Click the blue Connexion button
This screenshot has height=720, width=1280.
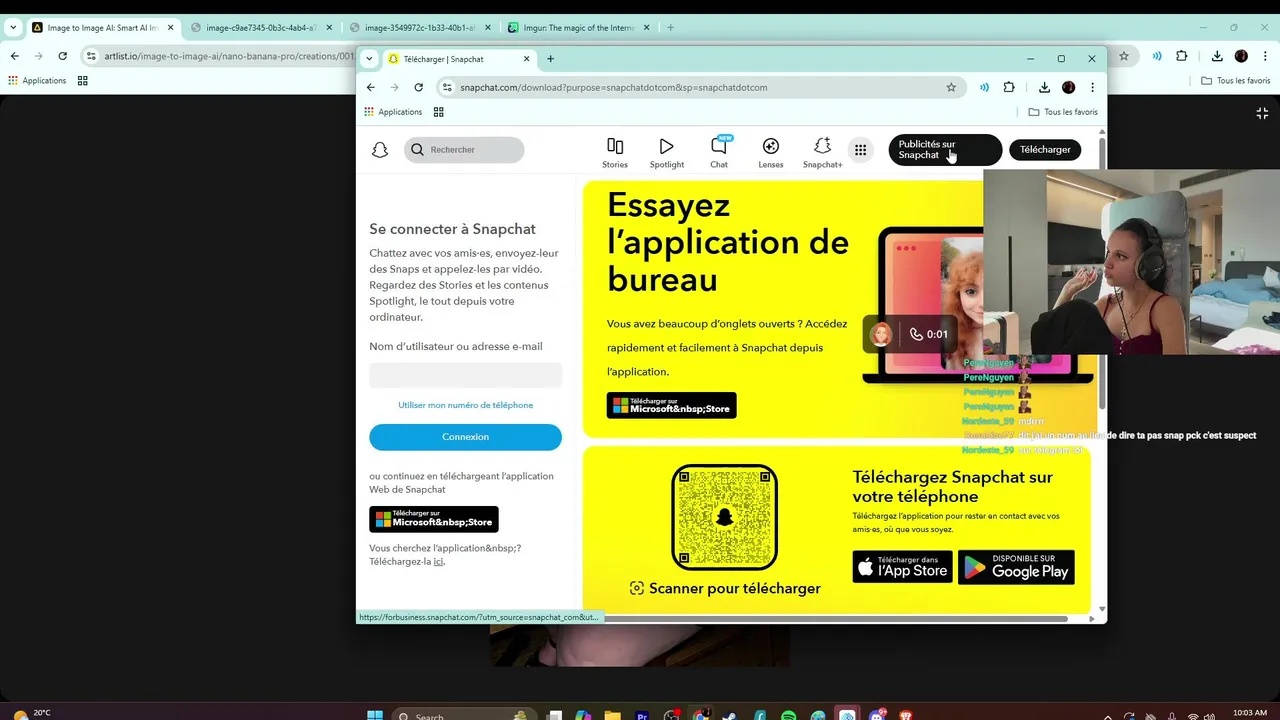(465, 437)
